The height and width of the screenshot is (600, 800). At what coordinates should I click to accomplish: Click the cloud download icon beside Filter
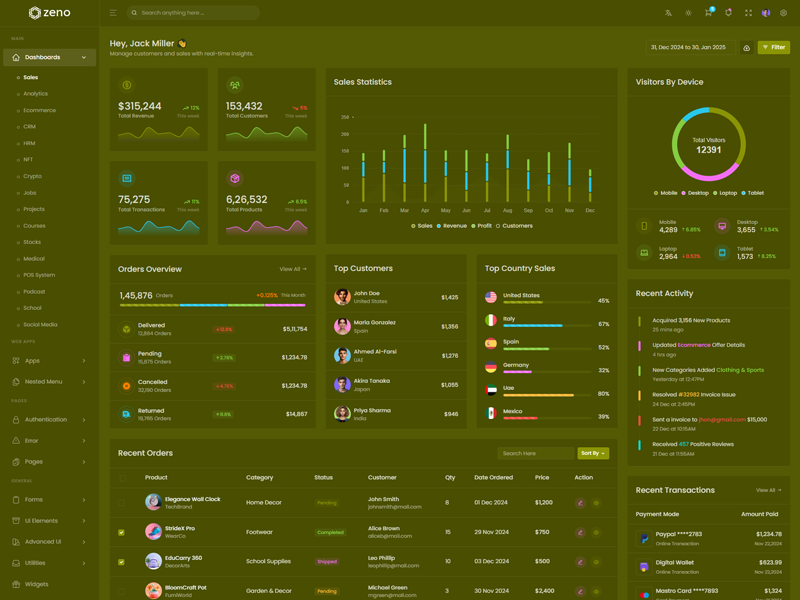point(746,47)
